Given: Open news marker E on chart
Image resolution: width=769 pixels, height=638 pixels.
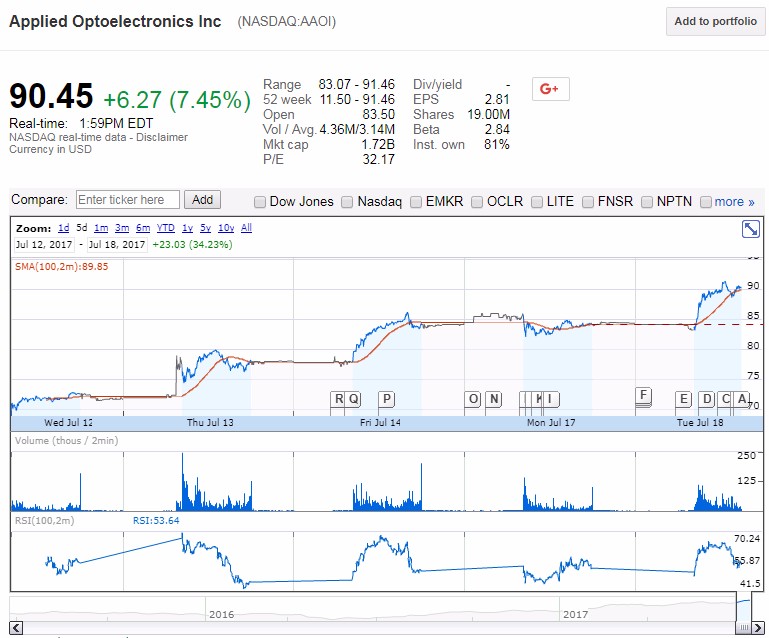Looking at the screenshot, I should coord(683,399).
